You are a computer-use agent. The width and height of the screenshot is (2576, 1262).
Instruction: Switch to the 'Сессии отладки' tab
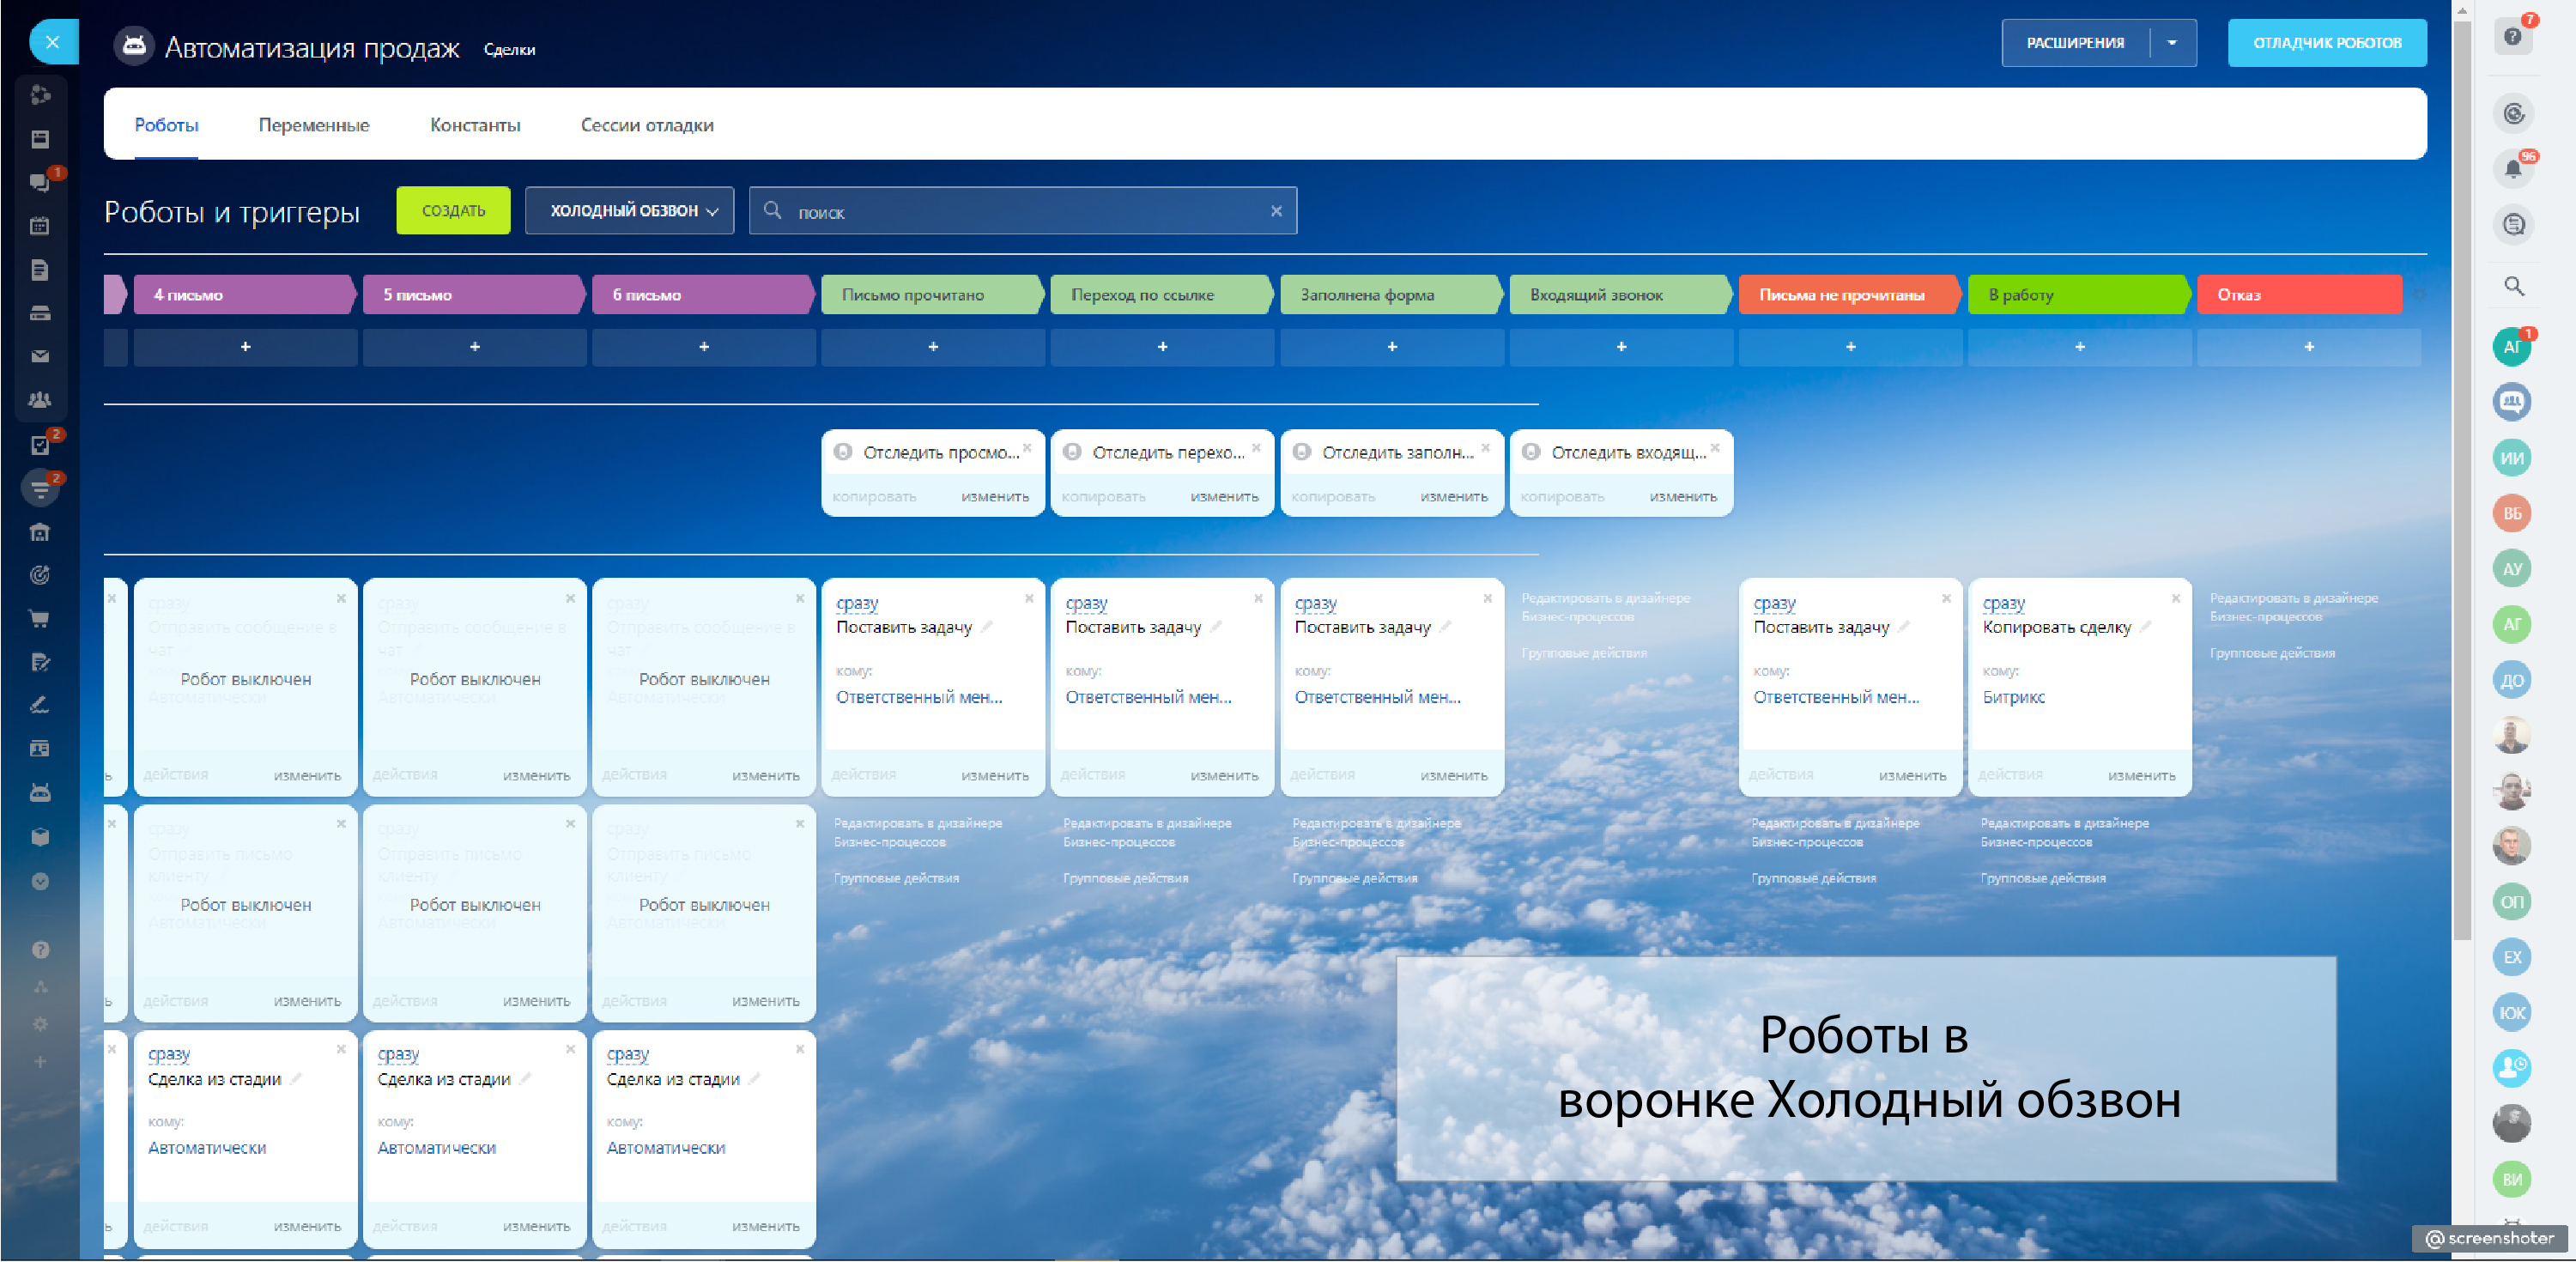click(647, 125)
